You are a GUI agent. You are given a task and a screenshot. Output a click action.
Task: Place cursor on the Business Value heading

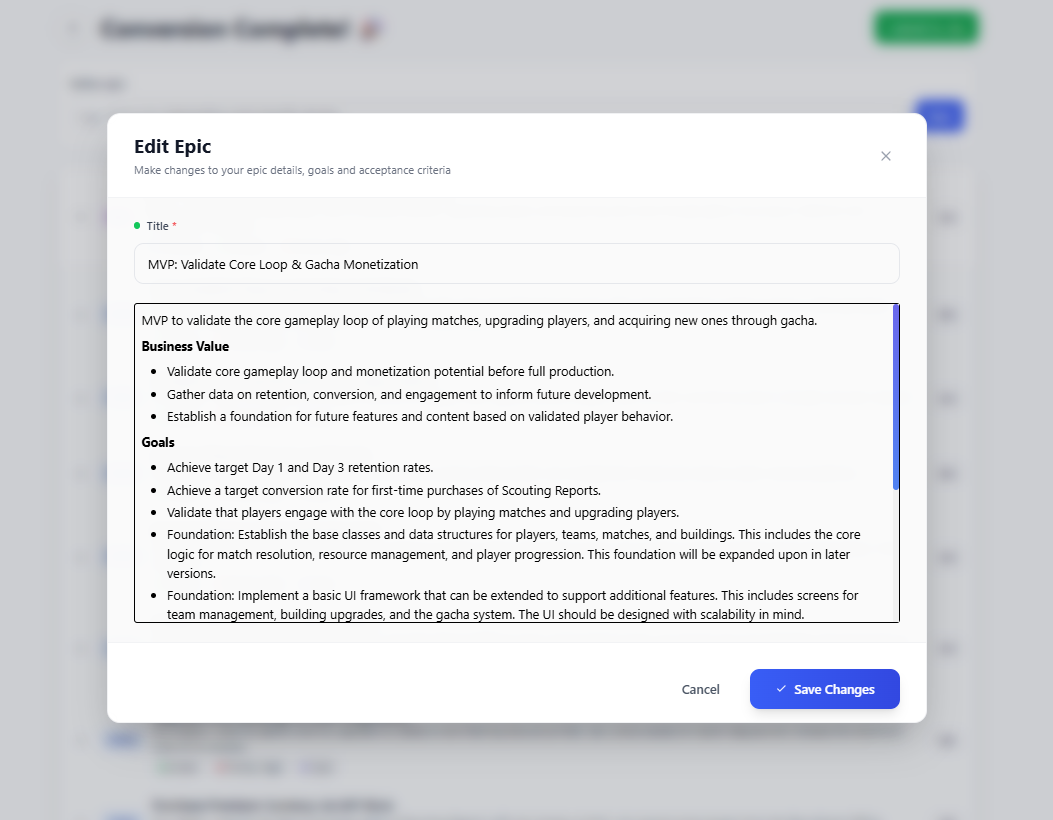coord(185,347)
